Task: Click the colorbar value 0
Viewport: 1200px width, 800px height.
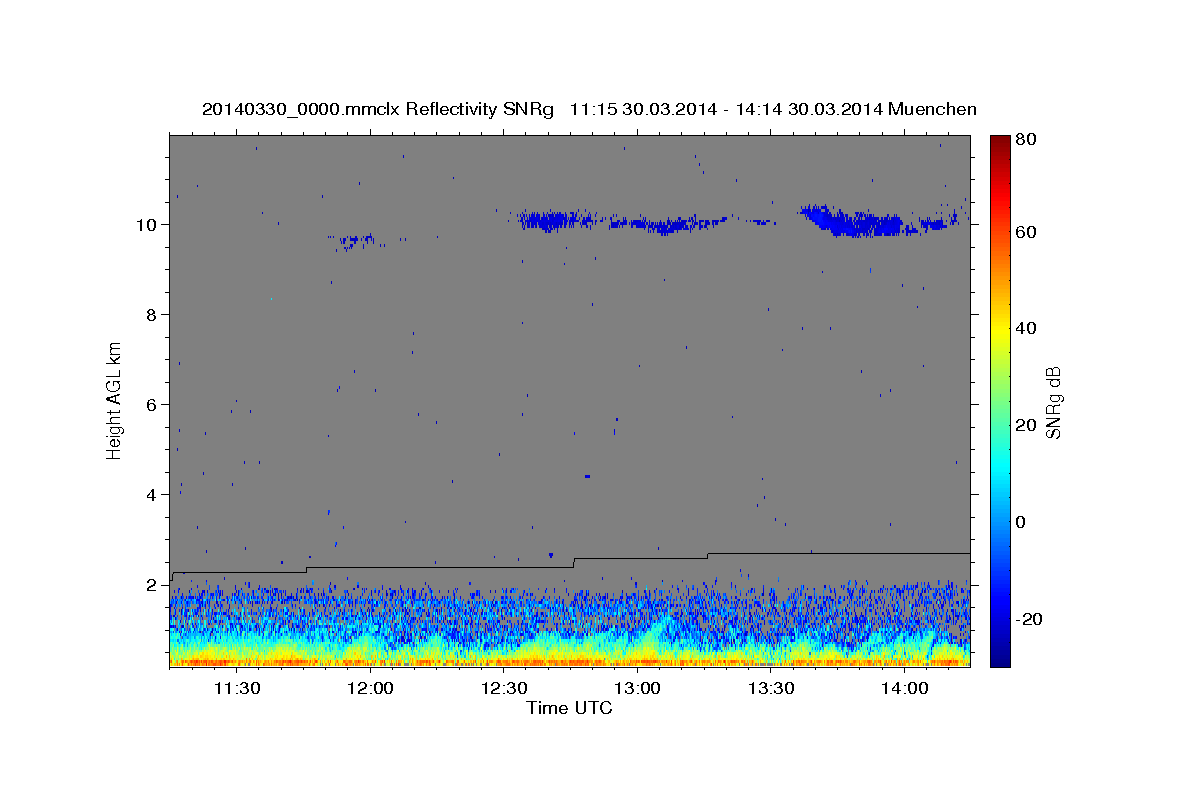Action: 1022,522
